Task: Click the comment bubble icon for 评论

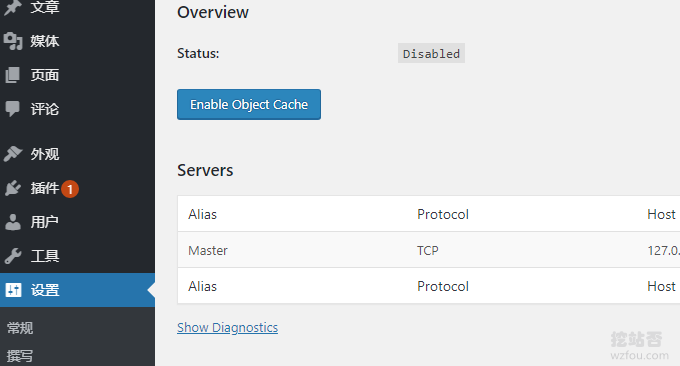Action: click(13, 109)
